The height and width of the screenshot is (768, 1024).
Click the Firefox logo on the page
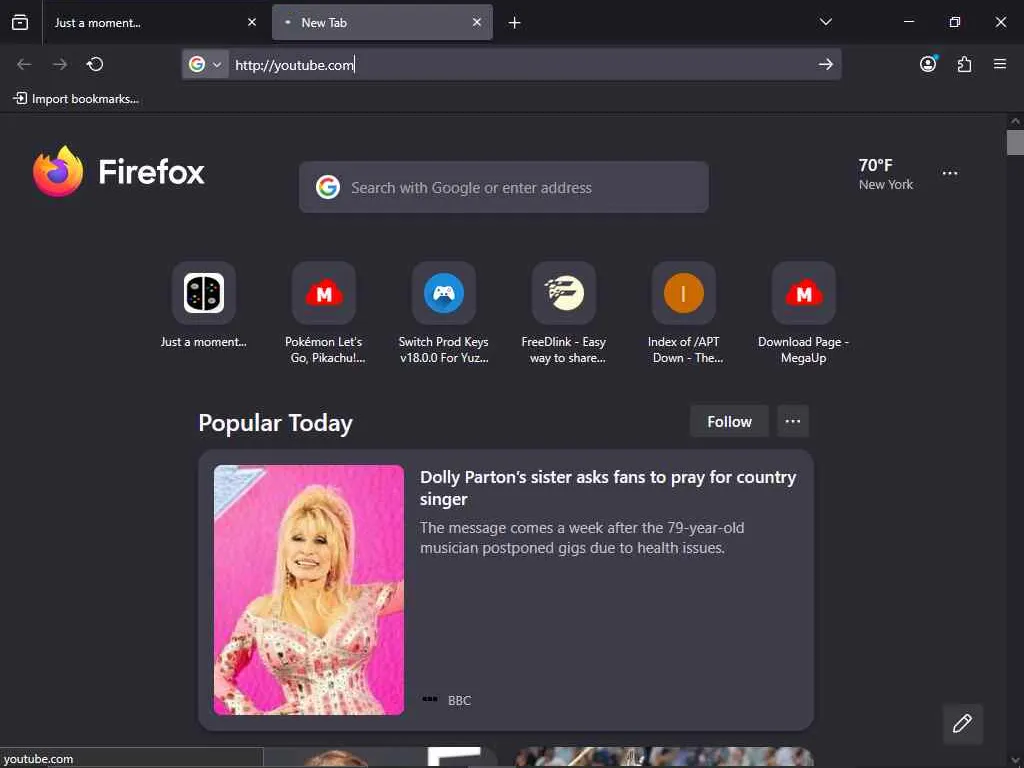pyautogui.click(x=119, y=171)
